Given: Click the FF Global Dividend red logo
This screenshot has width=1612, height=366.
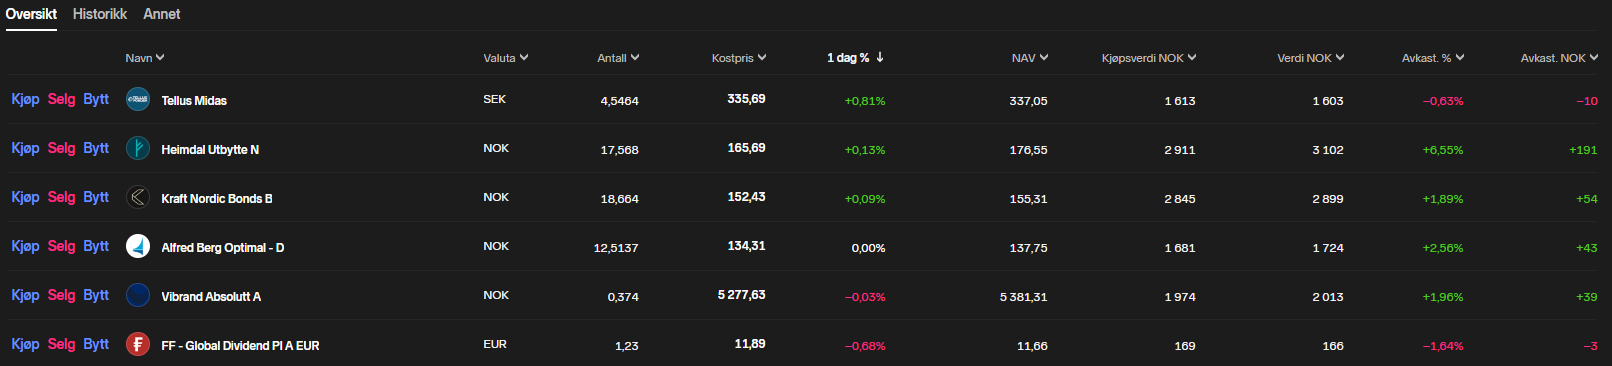Looking at the screenshot, I should (138, 344).
